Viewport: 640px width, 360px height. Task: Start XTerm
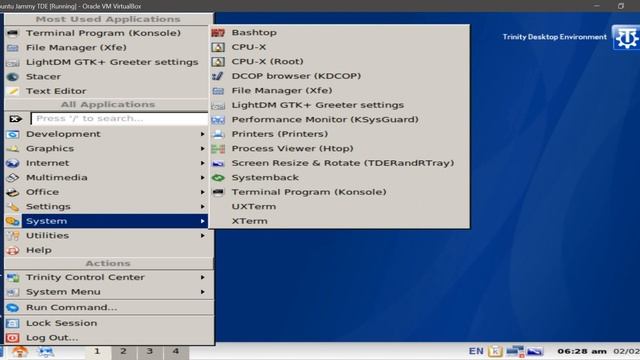coord(339,221)
